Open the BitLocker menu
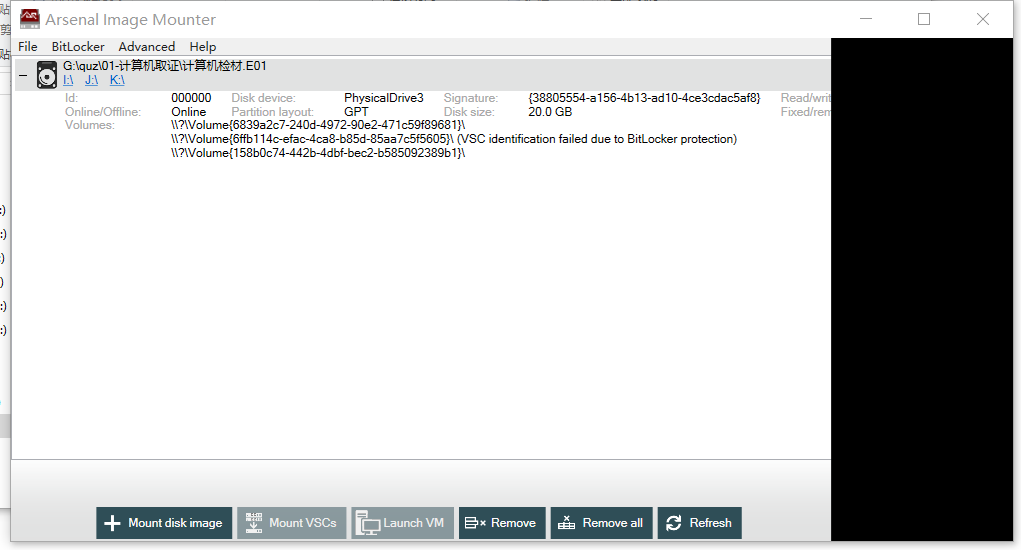Viewport: 1021px width, 550px height. 78,47
